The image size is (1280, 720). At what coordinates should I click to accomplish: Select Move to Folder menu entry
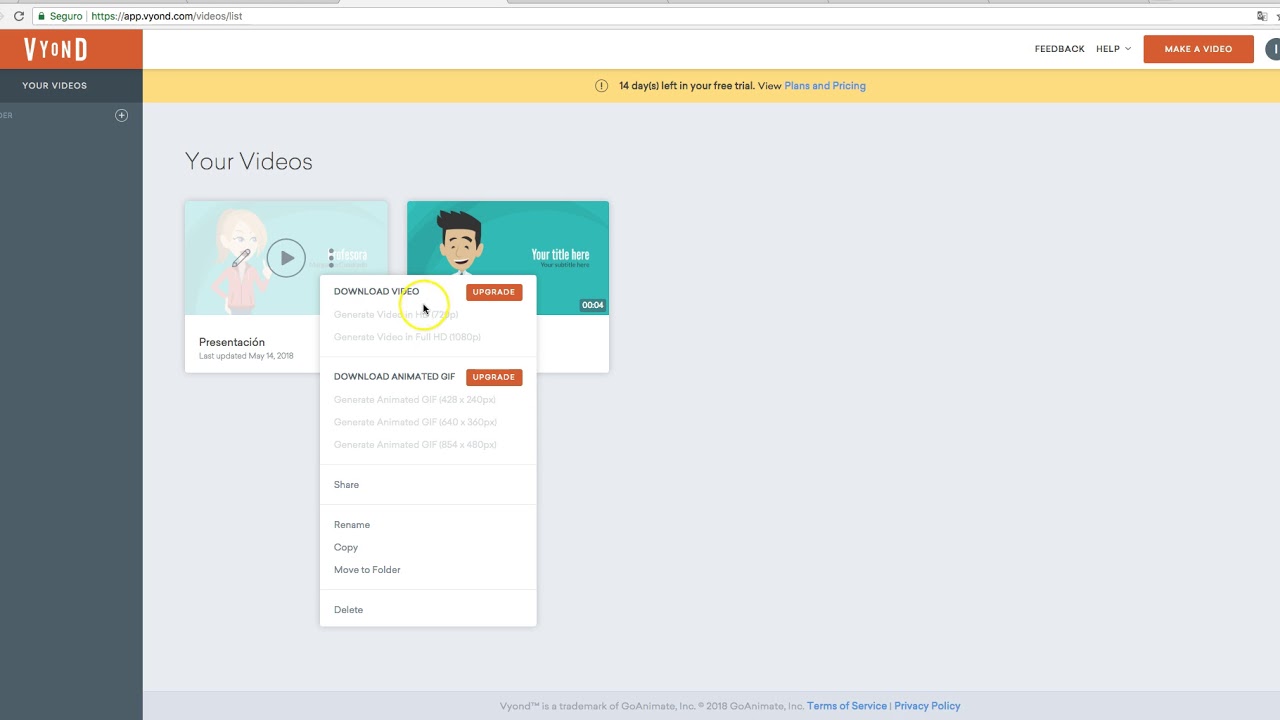pos(367,570)
